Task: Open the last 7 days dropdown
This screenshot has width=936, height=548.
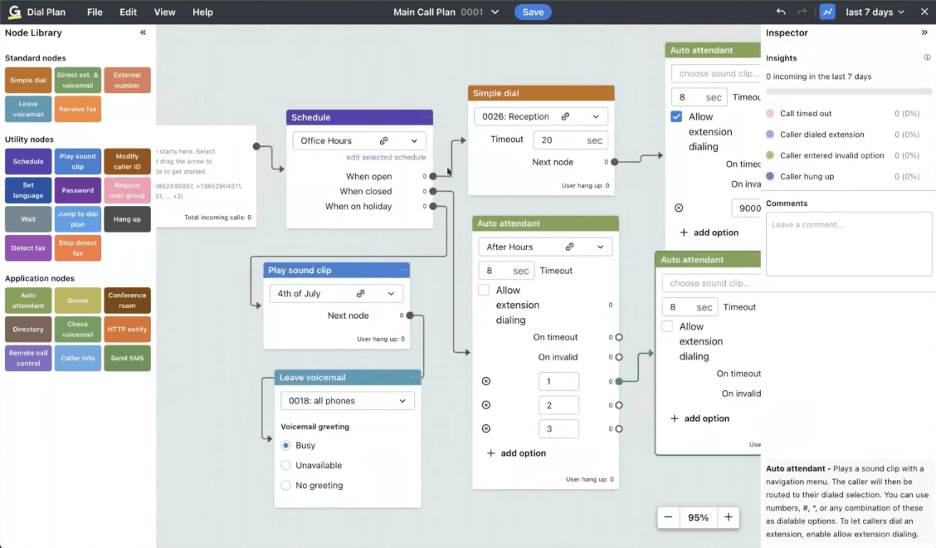Action: pyautogui.click(x=875, y=12)
